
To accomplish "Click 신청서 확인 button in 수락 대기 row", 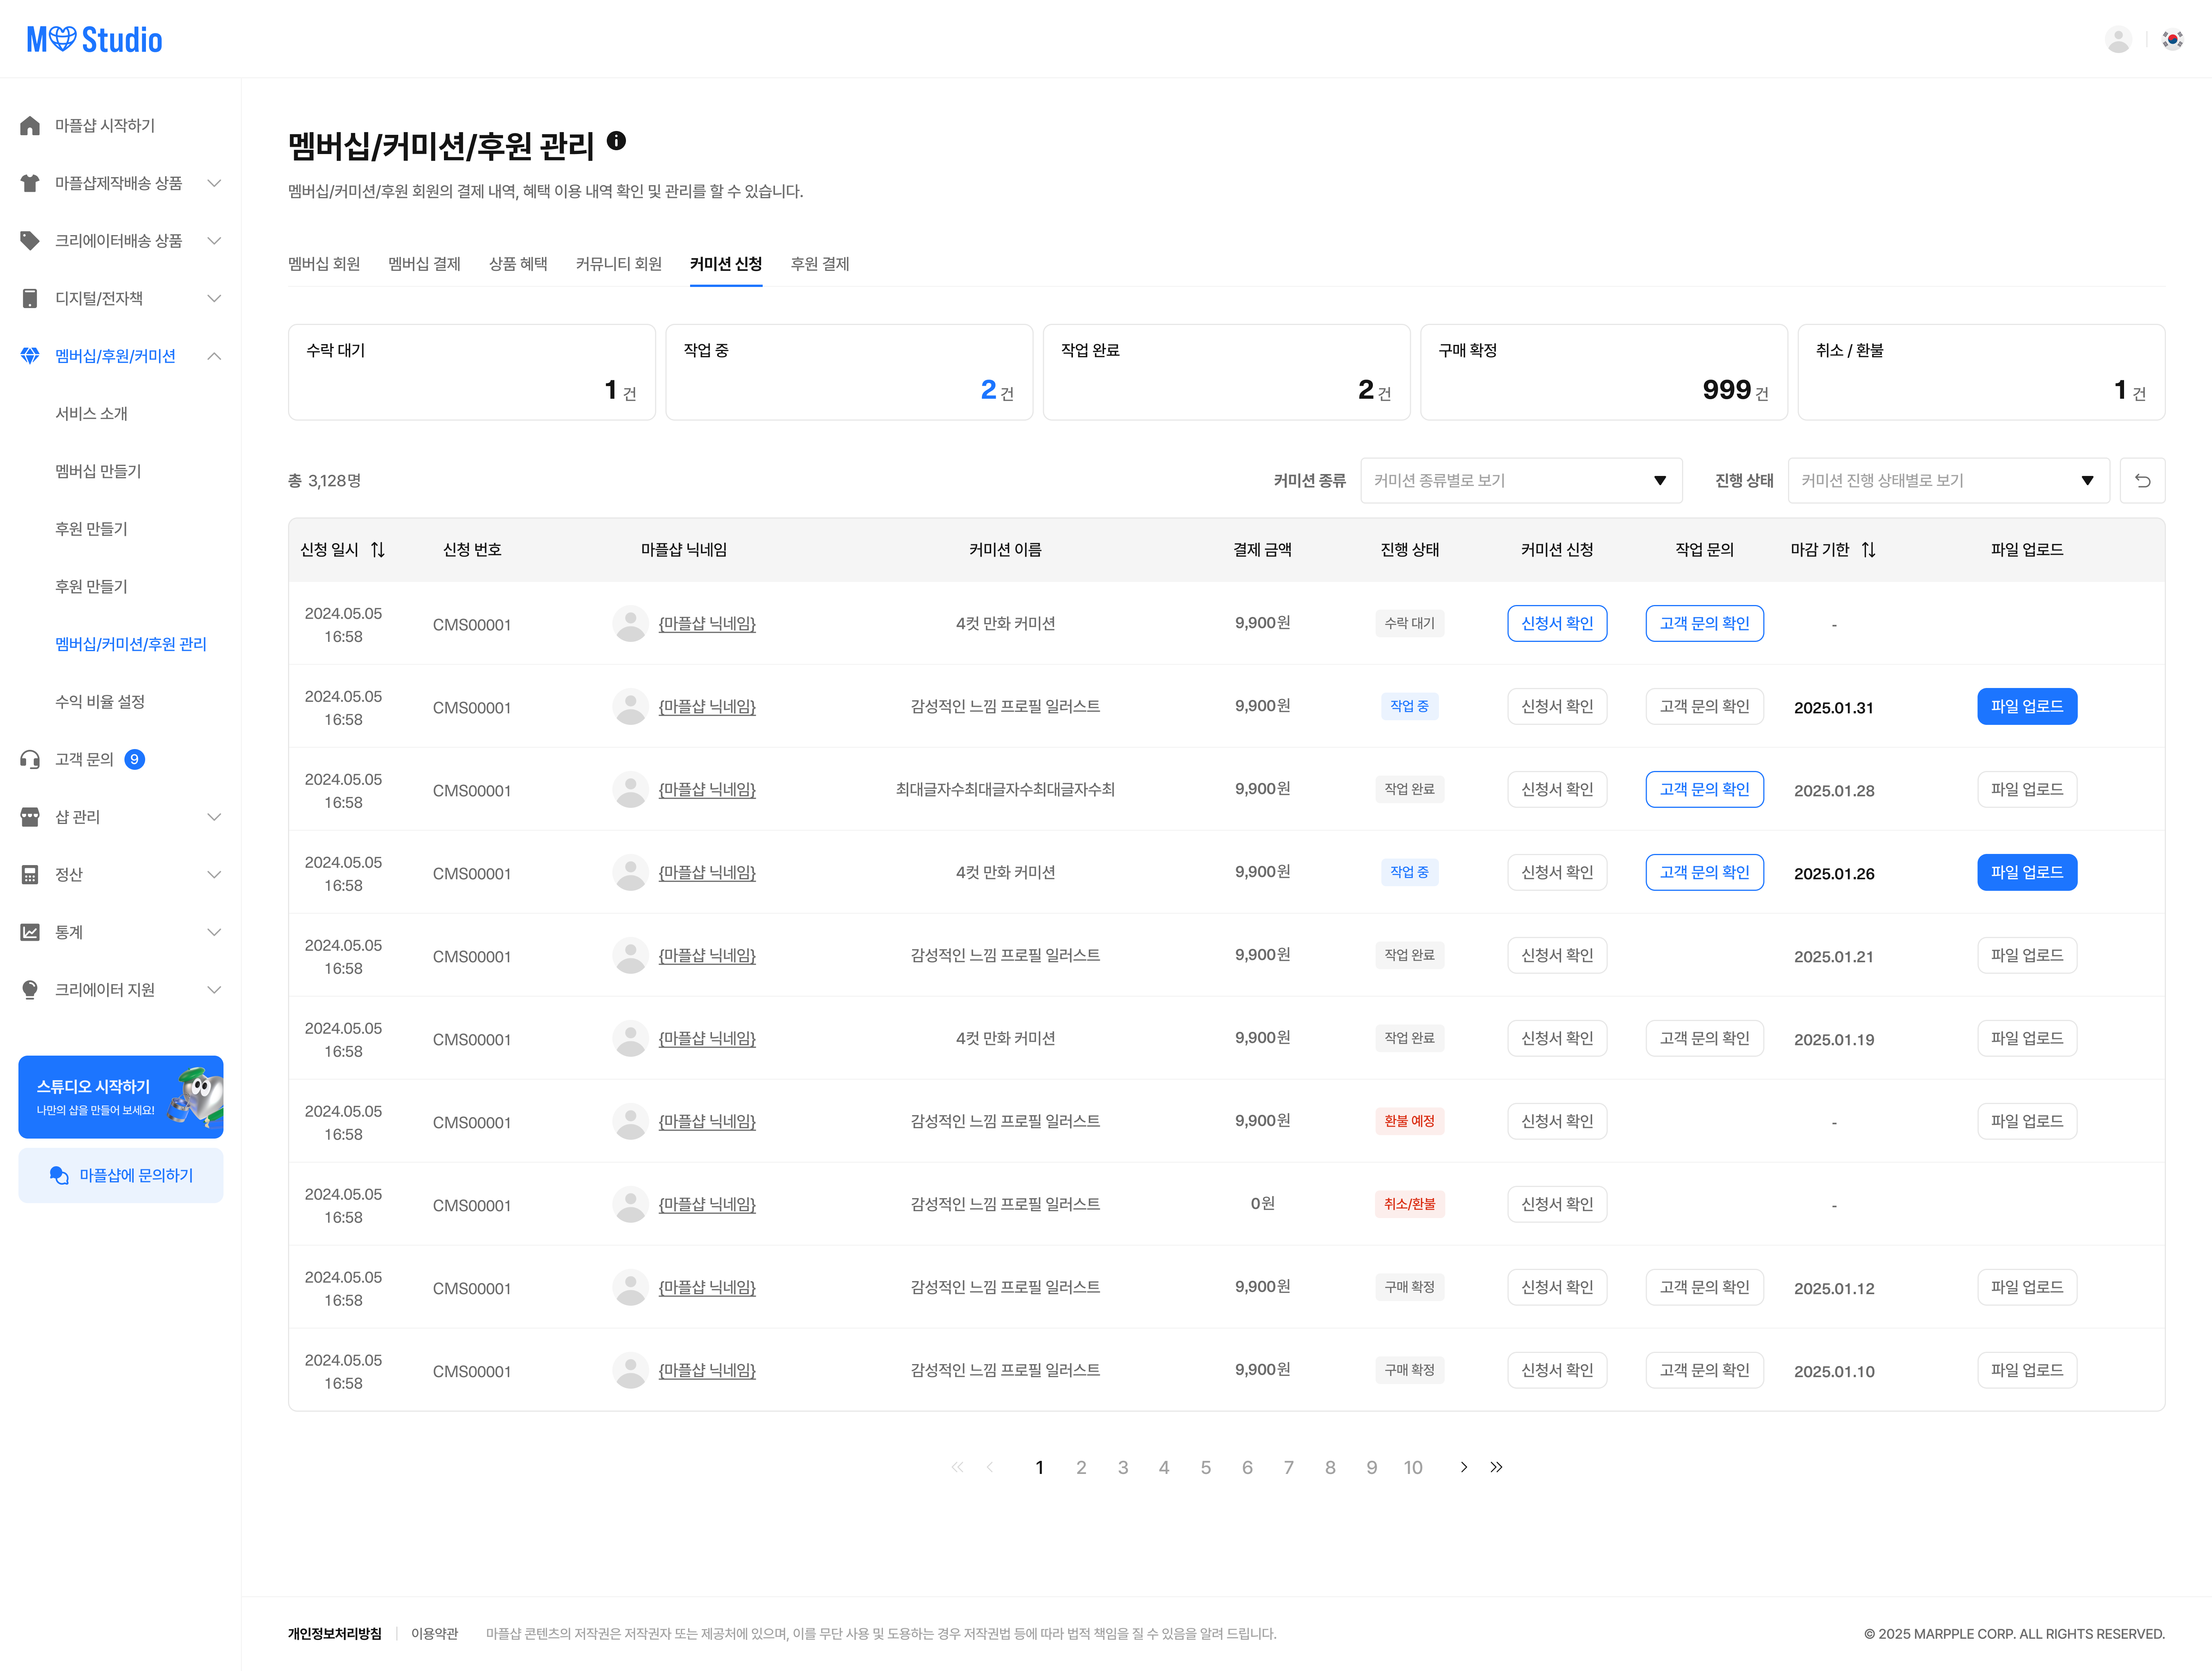I will click(x=1556, y=624).
